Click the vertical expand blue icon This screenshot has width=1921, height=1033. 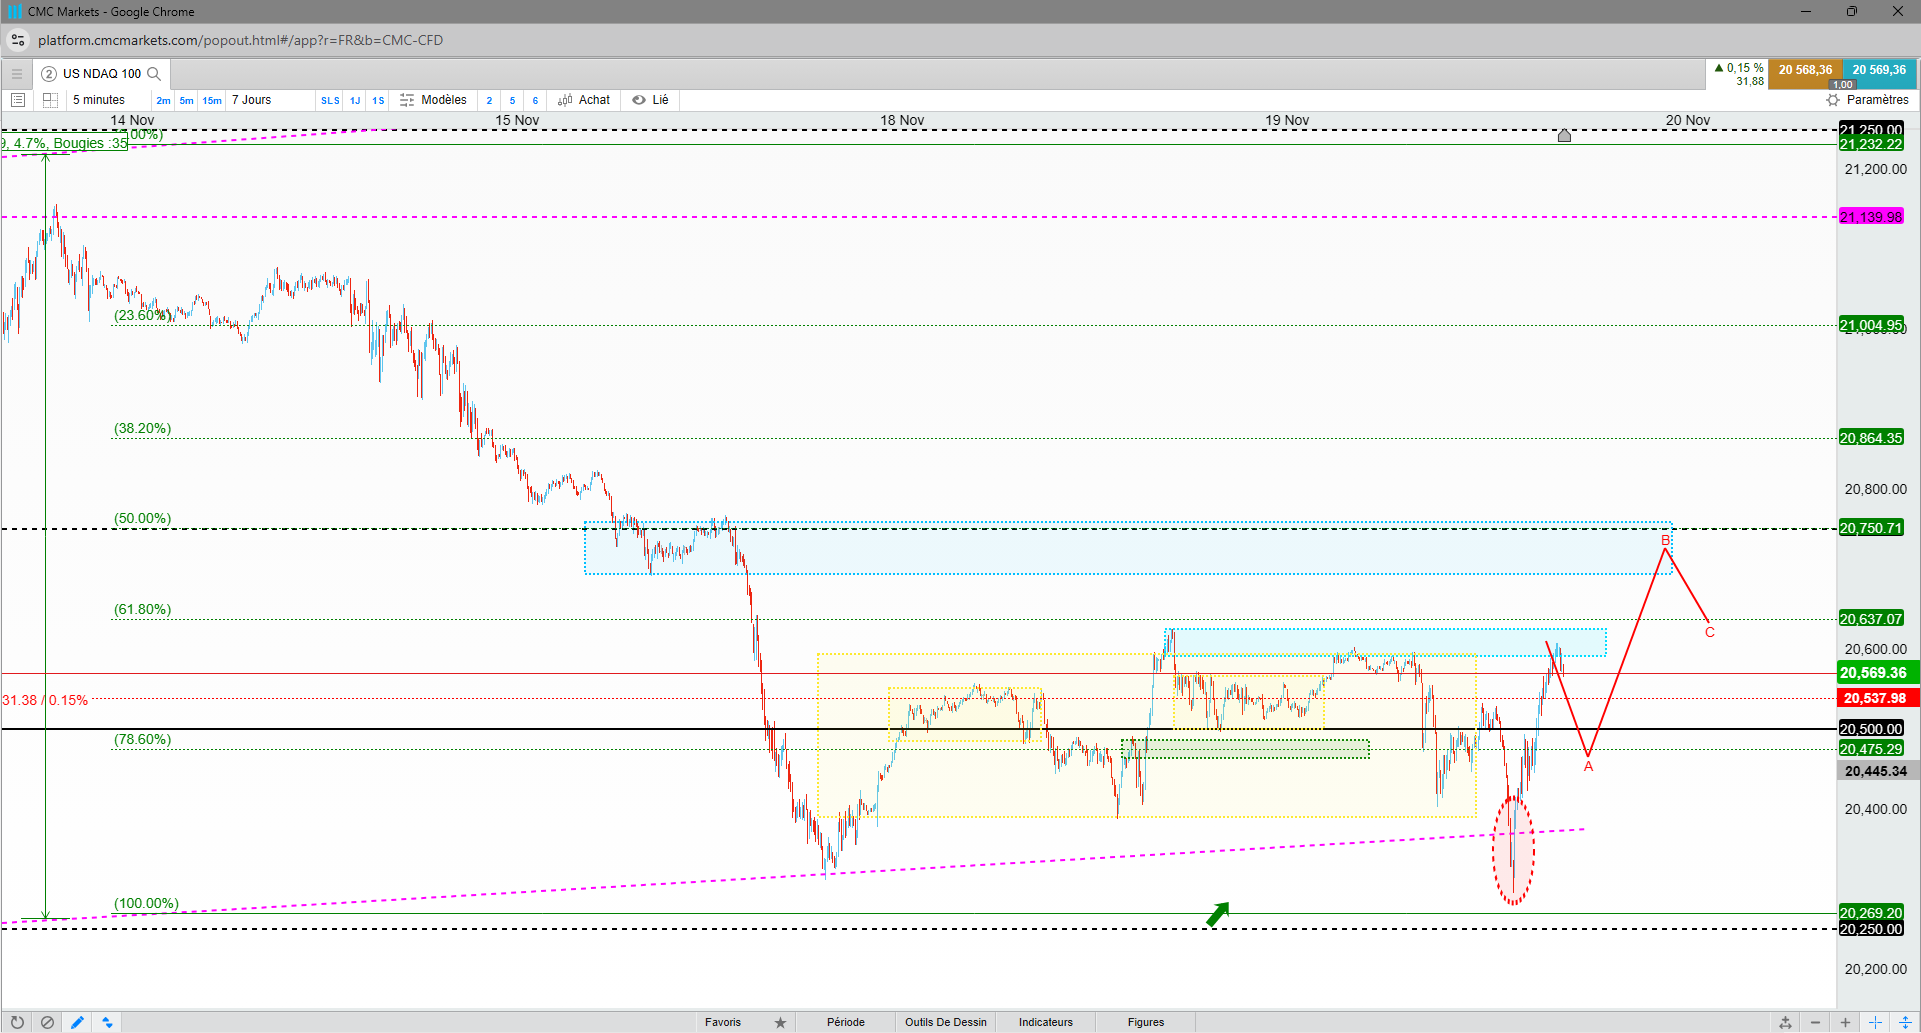point(1906,1022)
